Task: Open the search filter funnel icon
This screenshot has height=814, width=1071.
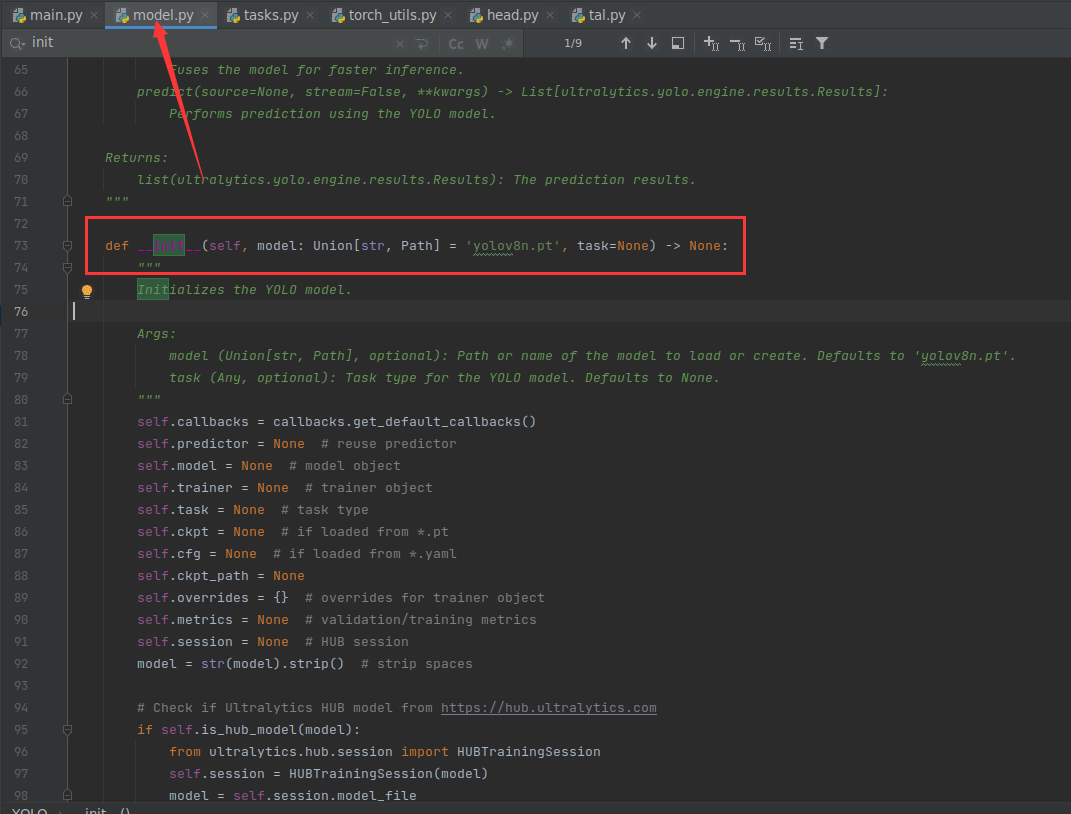Action: coord(822,43)
